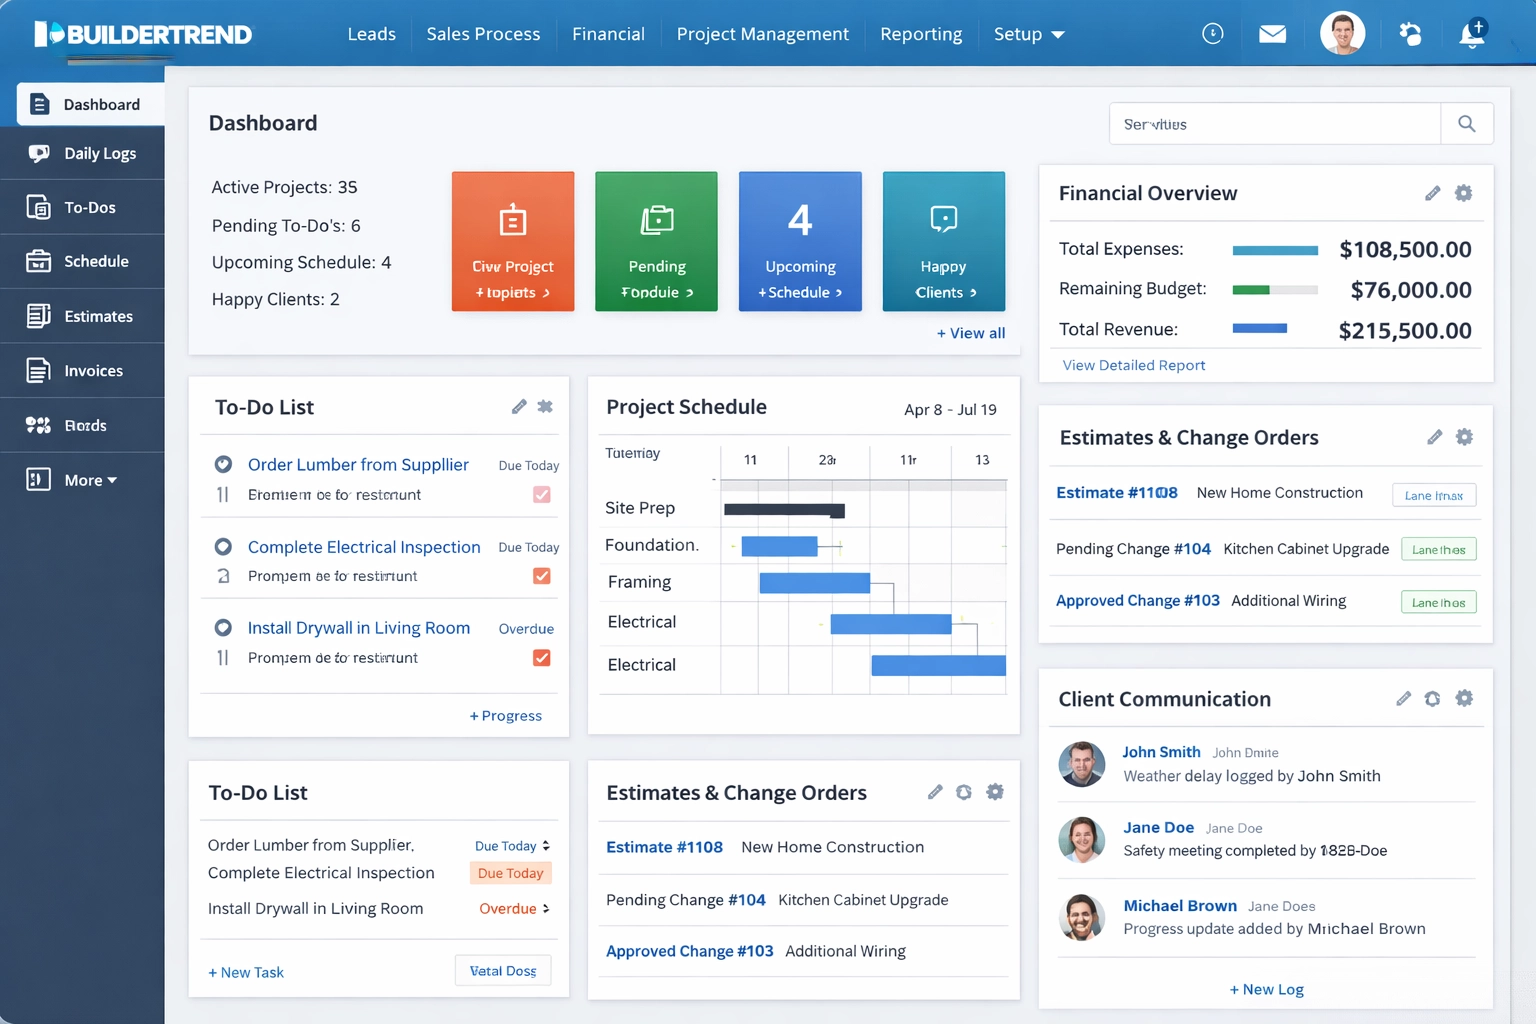Open the Reporting menu item
1536x1024 pixels.
click(920, 33)
